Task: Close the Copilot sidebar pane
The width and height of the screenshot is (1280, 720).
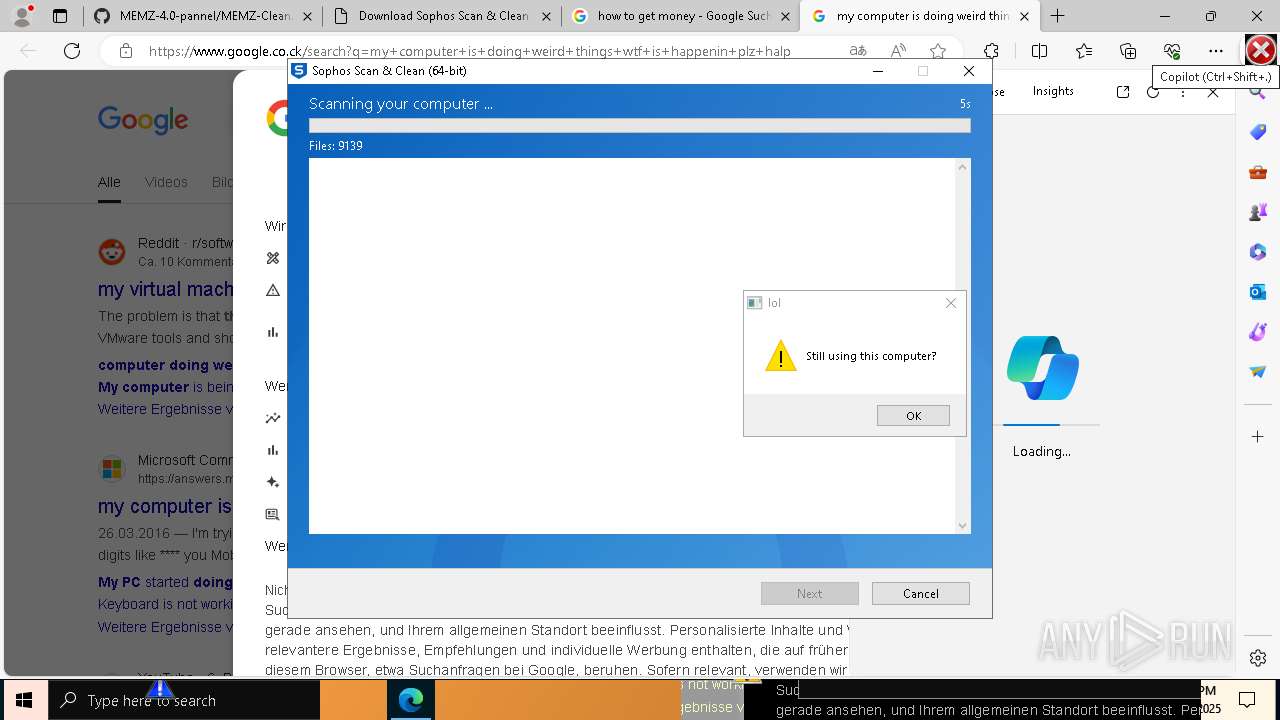Action: pos(1213,92)
